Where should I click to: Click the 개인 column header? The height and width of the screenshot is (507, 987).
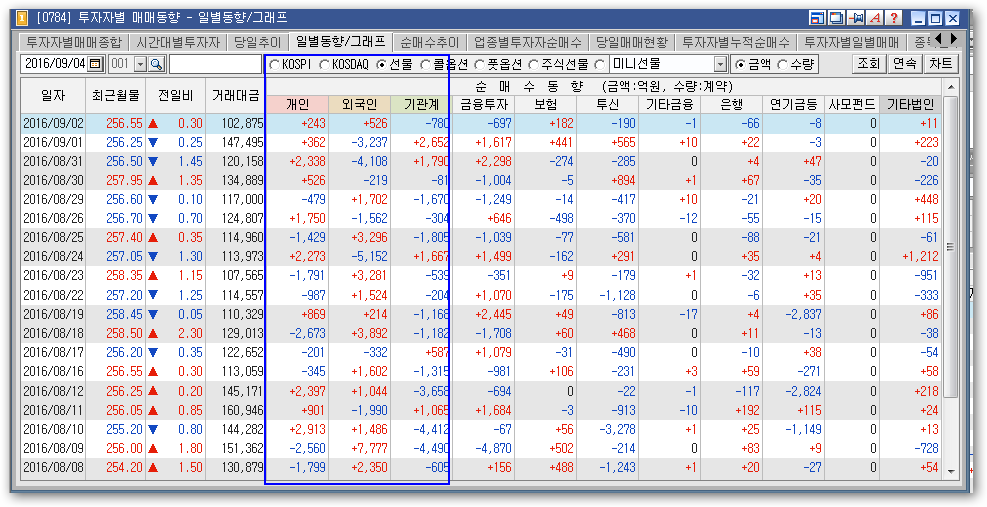click(297, 105)
